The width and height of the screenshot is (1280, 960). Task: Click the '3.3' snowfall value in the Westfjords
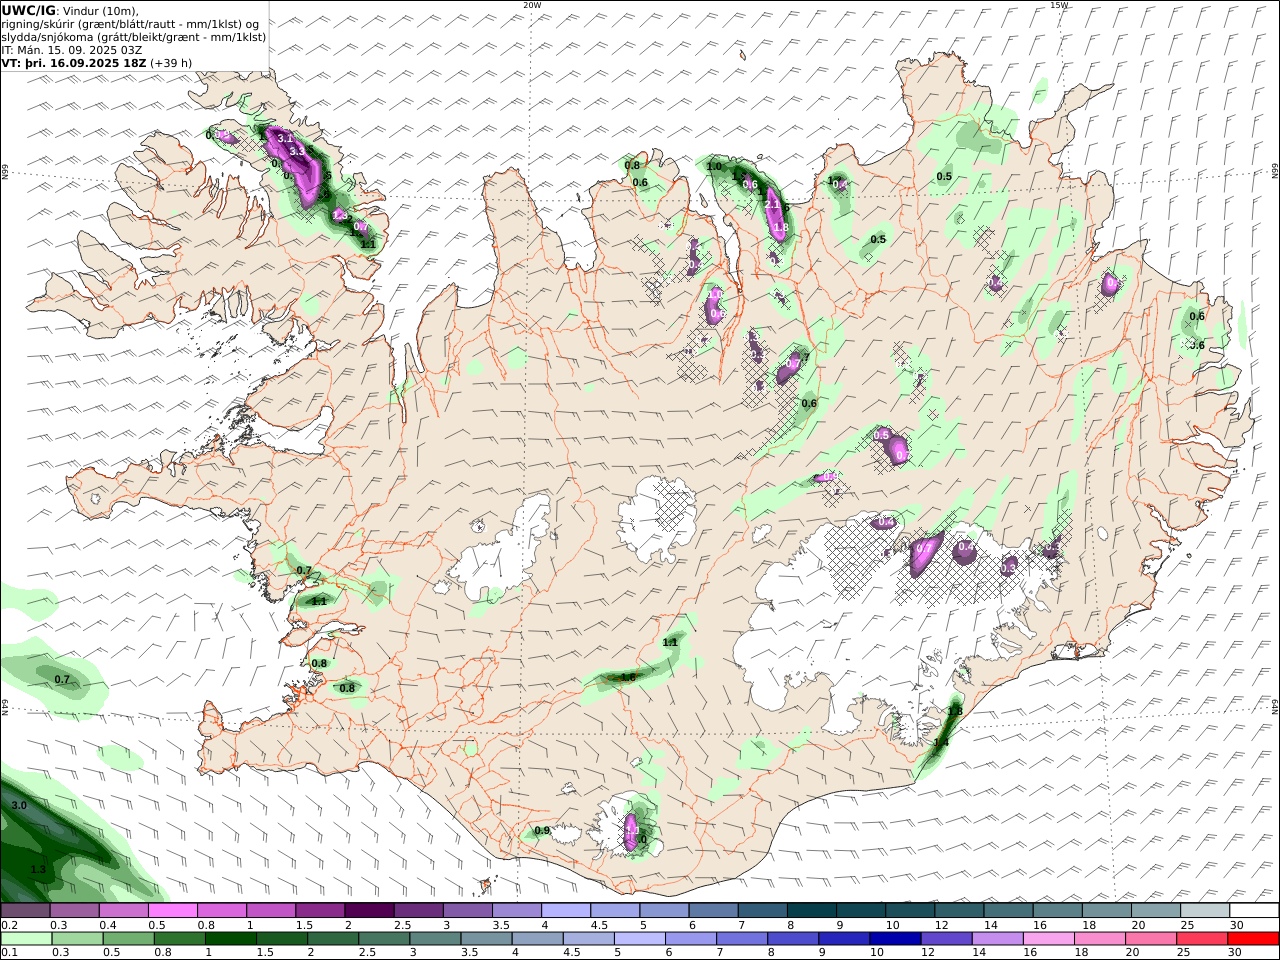(x=296, y=151)
